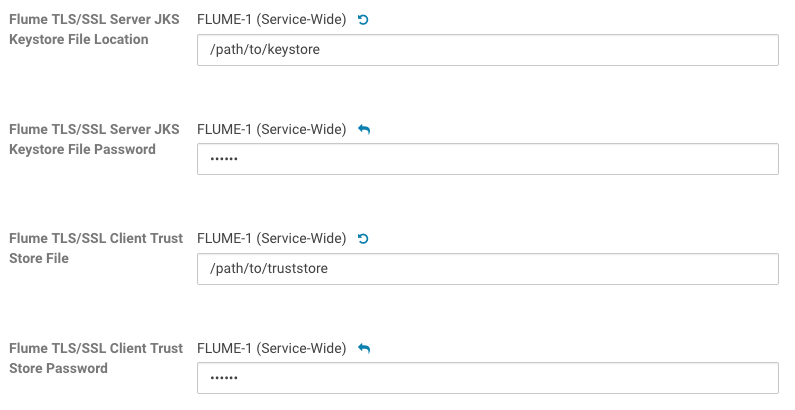Click reset icon for Client Trust Store File
This screenshot has width=795, height=410.
coord(363,239)
